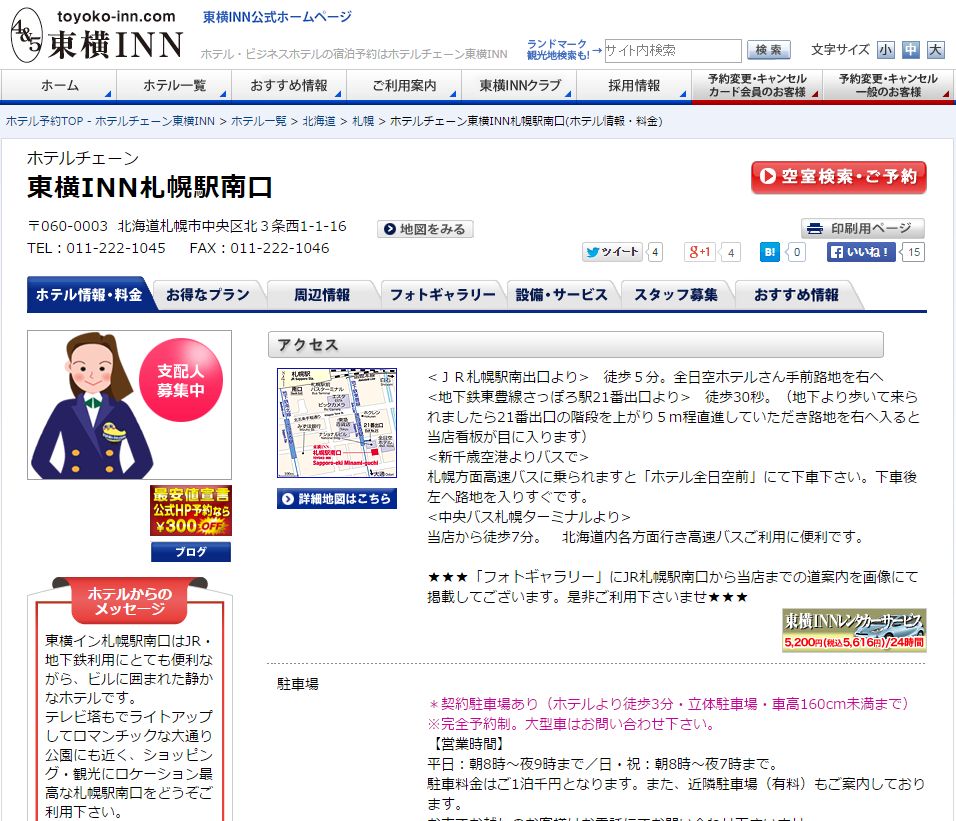Viewport: 956px width, 821px height.
Task: Click the ＊契約駐車場あり pink notice text
Action: tap(668, 704)
